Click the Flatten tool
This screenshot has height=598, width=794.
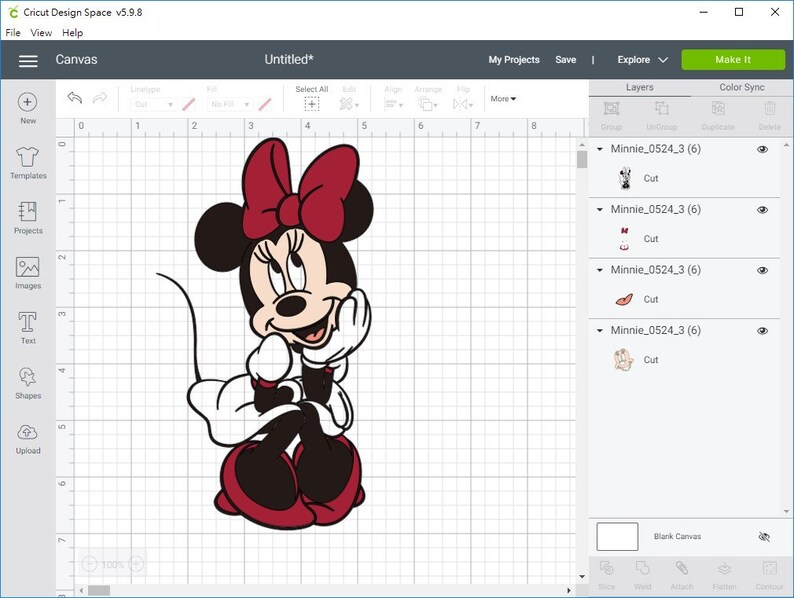pos(725,569)
